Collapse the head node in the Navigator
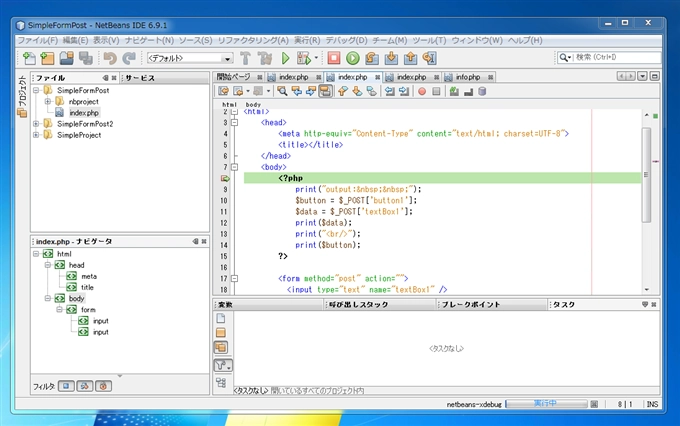This screenshot has height=426, width=680. 48,265
